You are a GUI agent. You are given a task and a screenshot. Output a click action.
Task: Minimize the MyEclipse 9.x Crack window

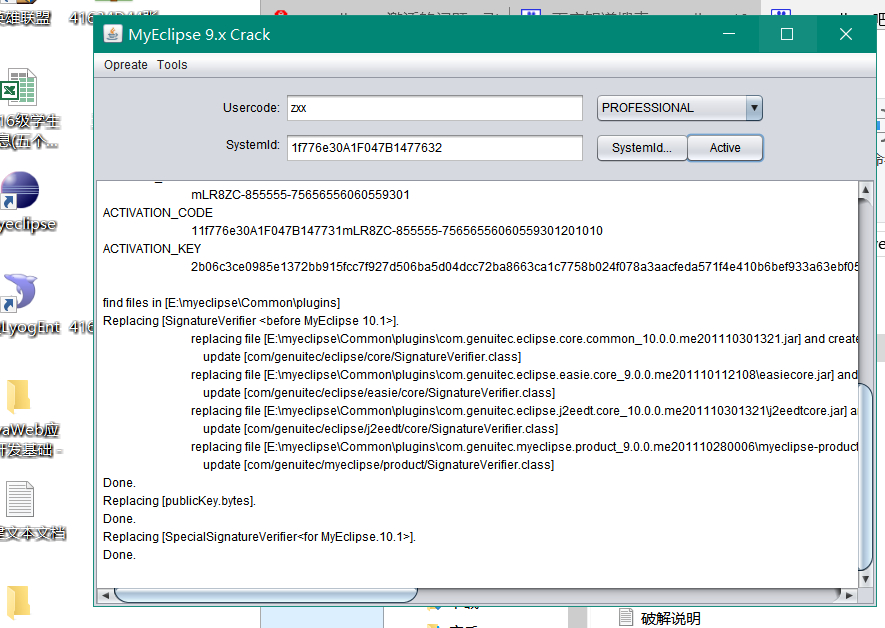(x=729, y=34)
